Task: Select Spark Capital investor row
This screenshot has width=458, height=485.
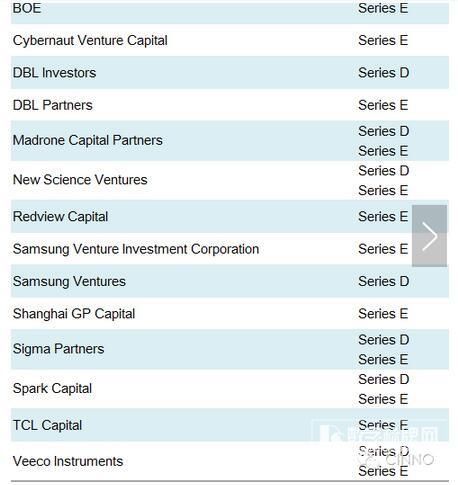Action: 230,389
